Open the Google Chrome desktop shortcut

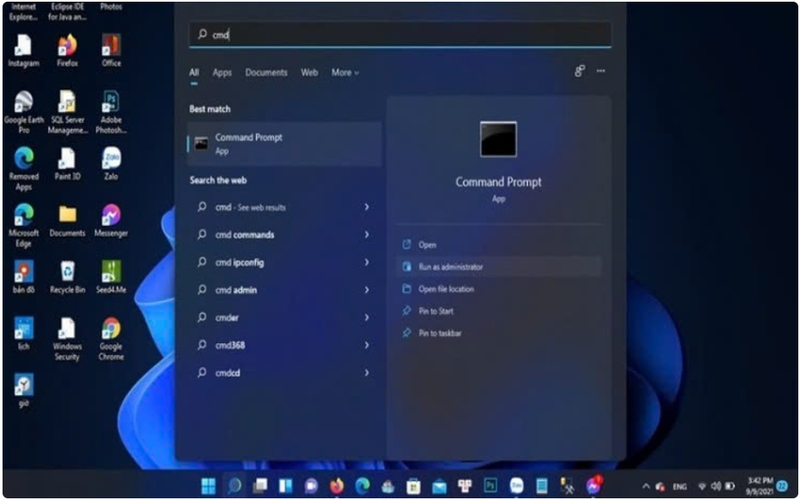click(111, 339)
